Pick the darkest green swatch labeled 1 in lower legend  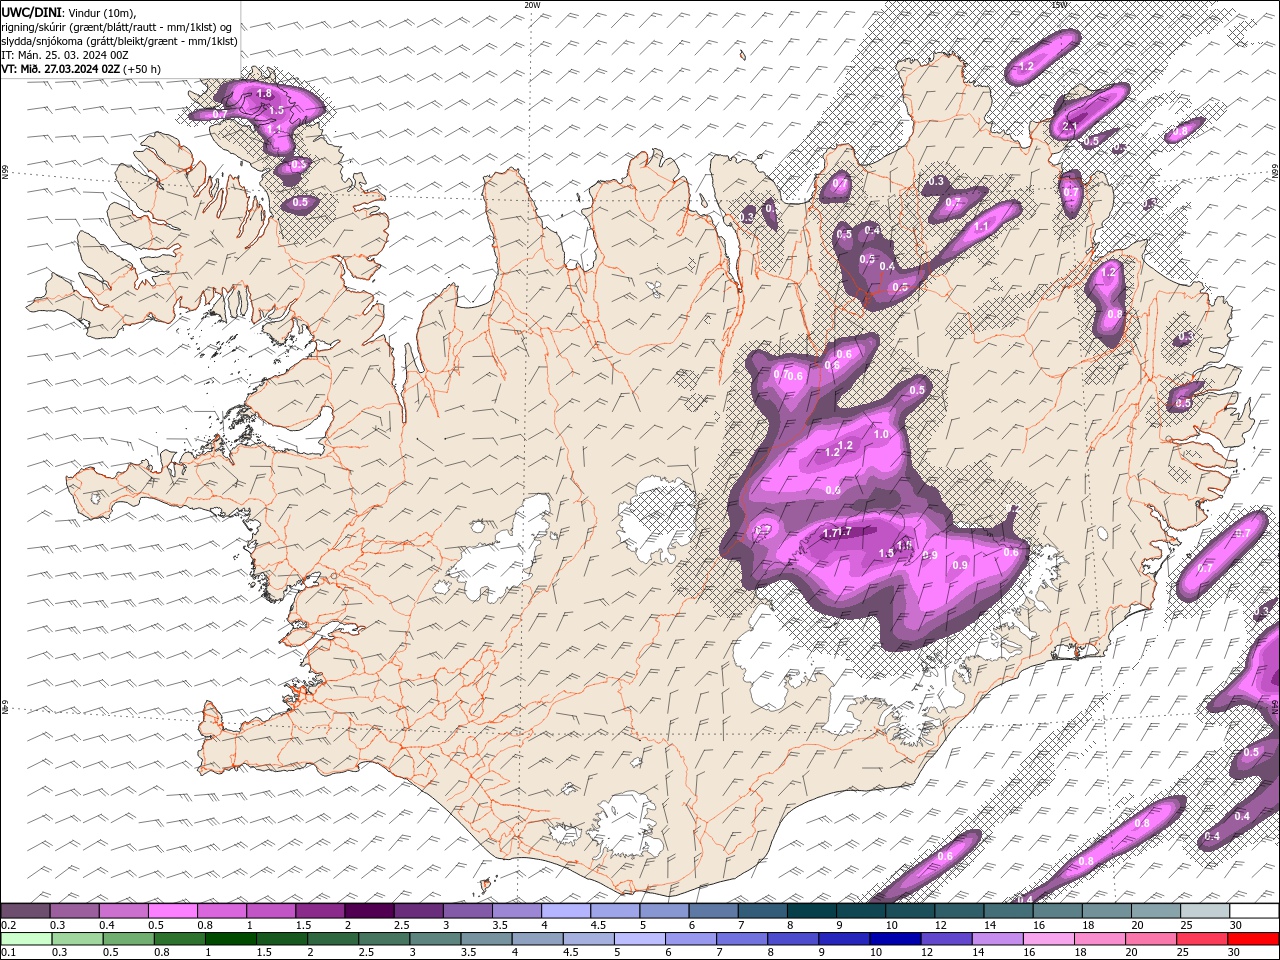[x=230, y=938]
